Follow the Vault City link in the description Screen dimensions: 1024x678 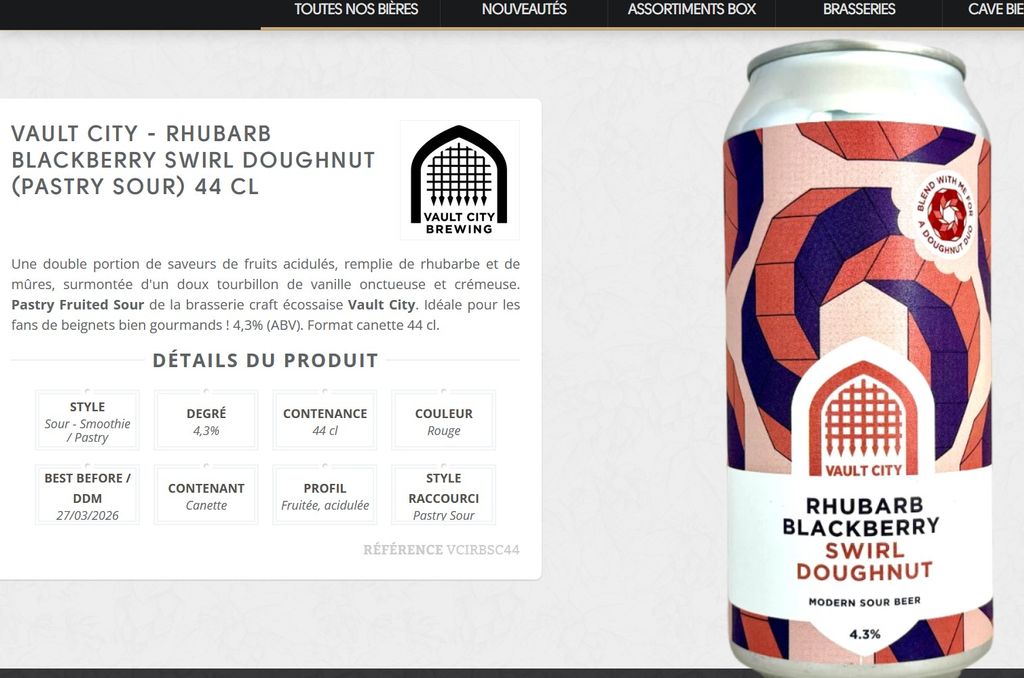coord(381,305)
